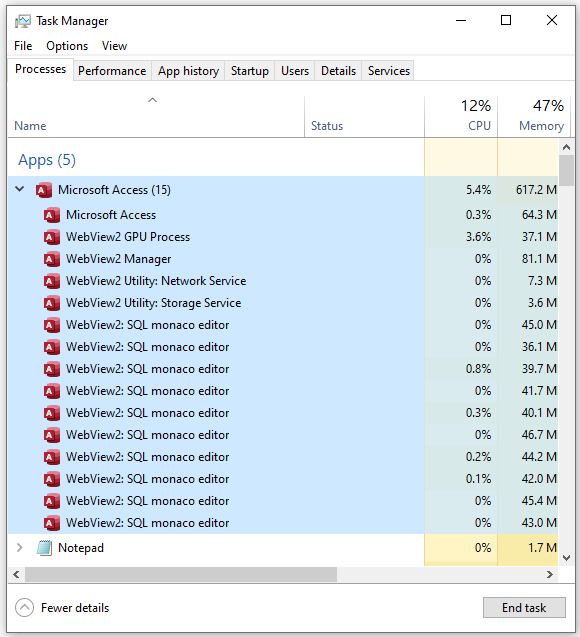
Task: Click the icon of the 39.7 M SQL monaco editor
Action: pos(52,369)
